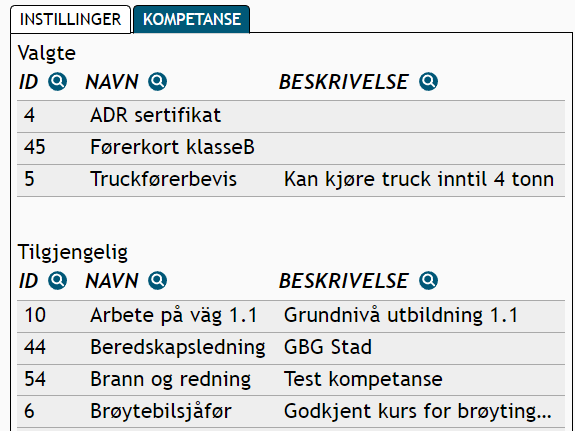Click the NAVN search icon under Tilgjengelig
The width and height of the screenshot is (575, 431).
157,281
